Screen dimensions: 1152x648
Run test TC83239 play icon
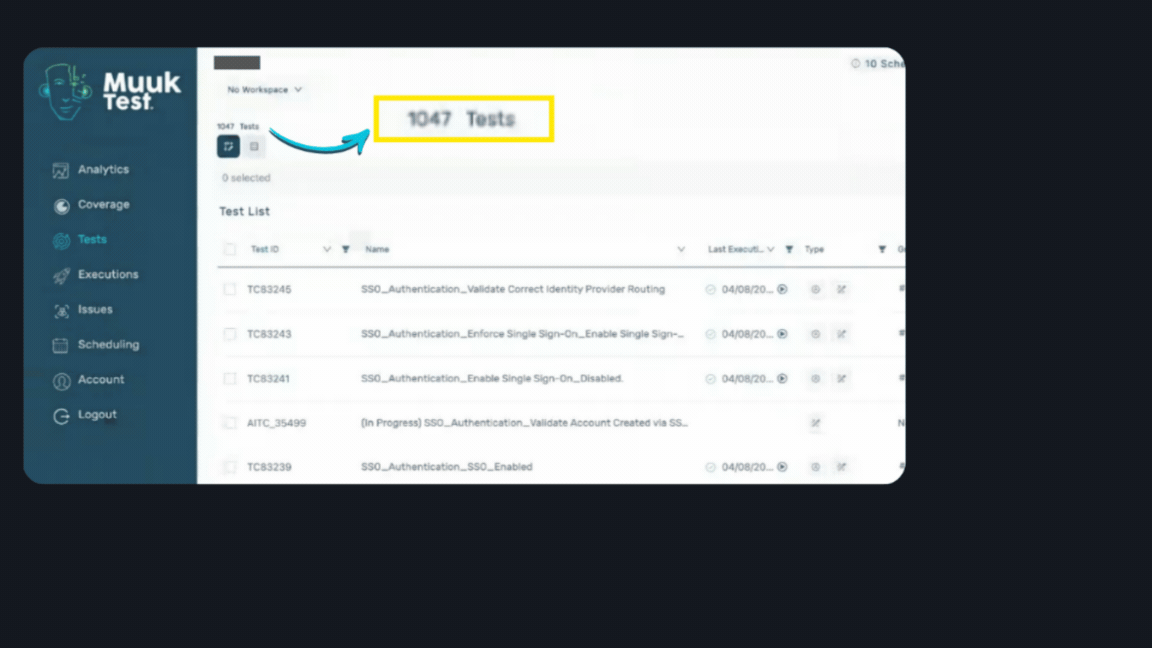(x=782, y=467)
